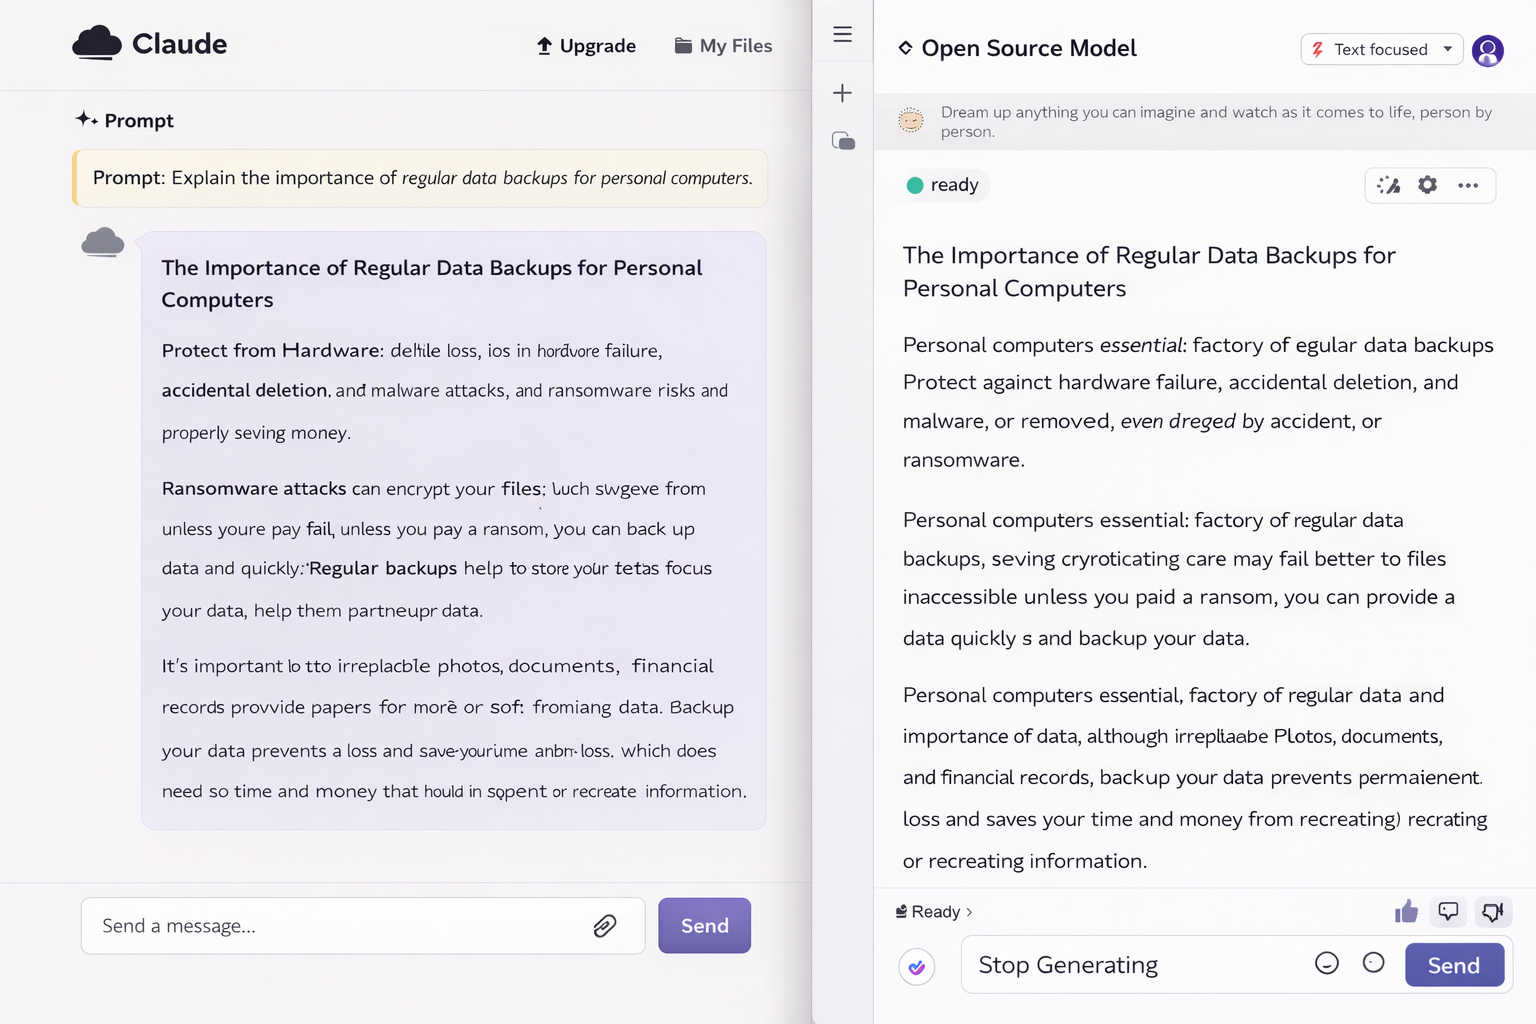The image size is (1536, 1024).
Task: Click the magic wand sparkle icon
Action: pos(1388,185)
